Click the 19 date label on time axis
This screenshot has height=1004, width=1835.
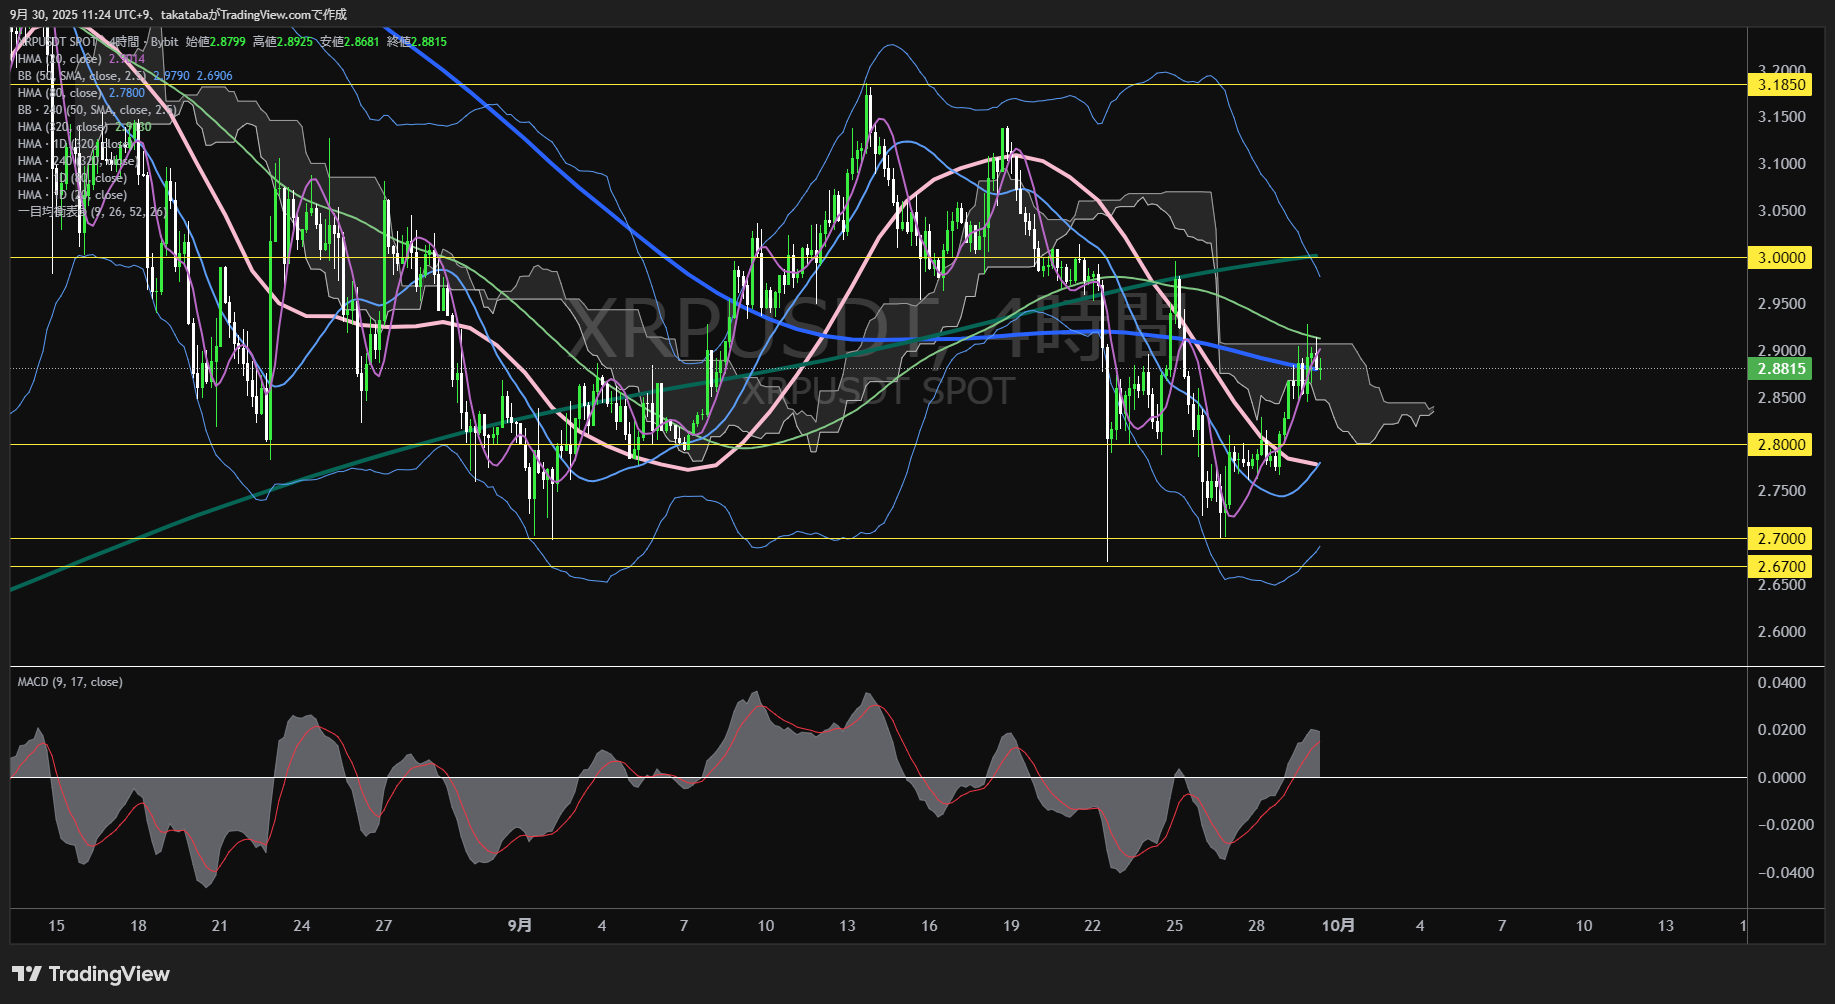[x=1011, y=926]
